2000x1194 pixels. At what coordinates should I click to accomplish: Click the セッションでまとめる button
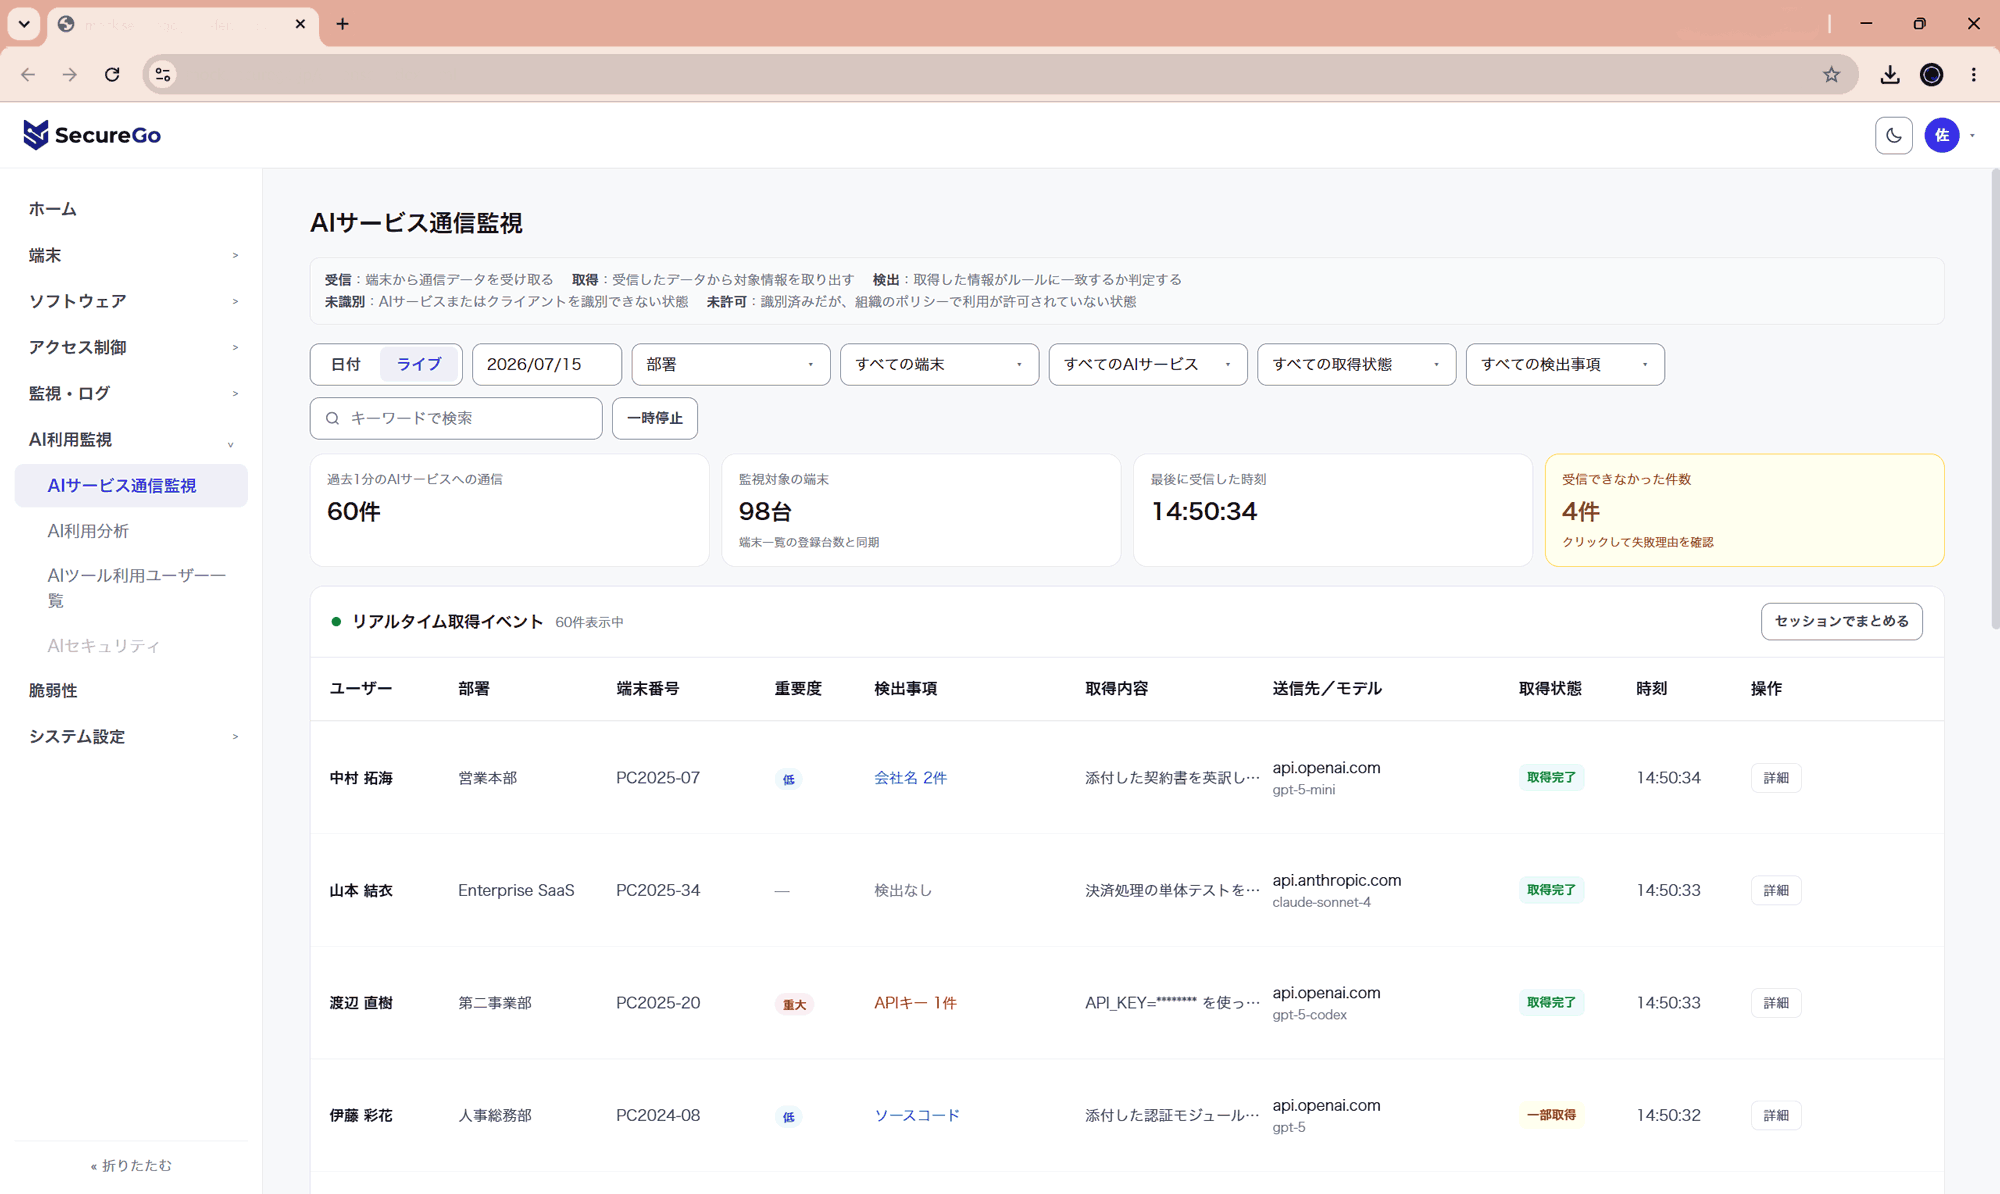point(1841,621)
